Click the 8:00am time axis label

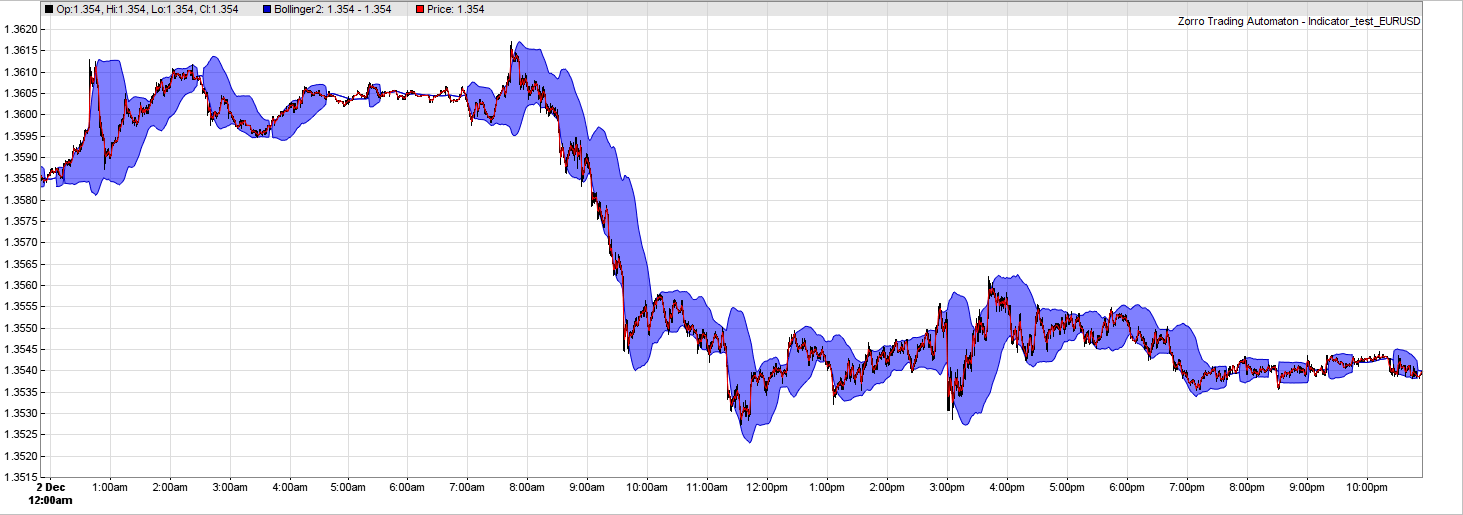[527, 487]
